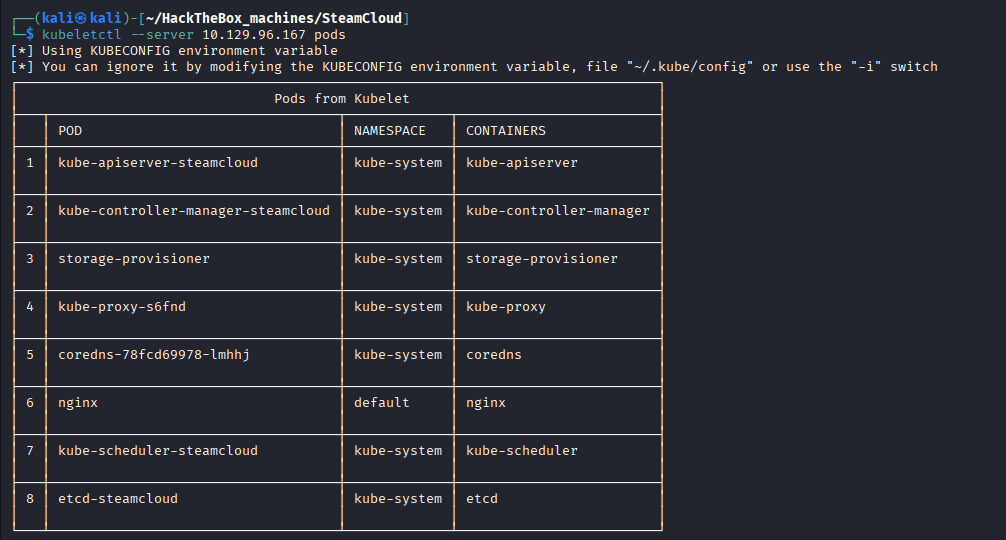Select the kube-proxy-s6fnd pod text
Viewport: 1006px width, 540px height.
pos(122,307)
